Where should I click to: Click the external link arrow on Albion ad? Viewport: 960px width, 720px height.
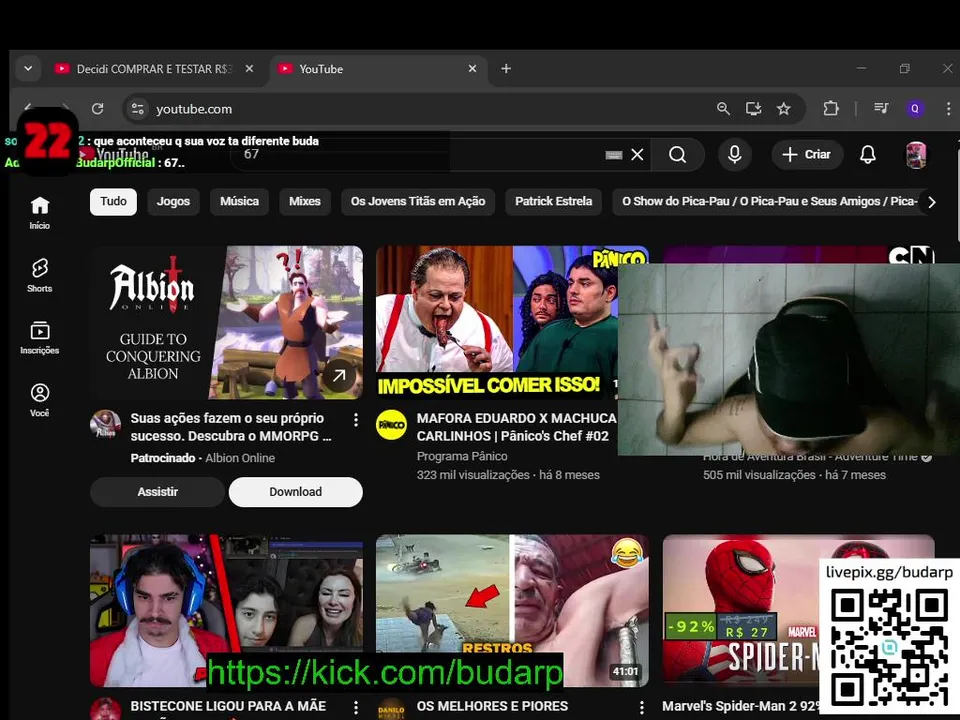(339, 375)
